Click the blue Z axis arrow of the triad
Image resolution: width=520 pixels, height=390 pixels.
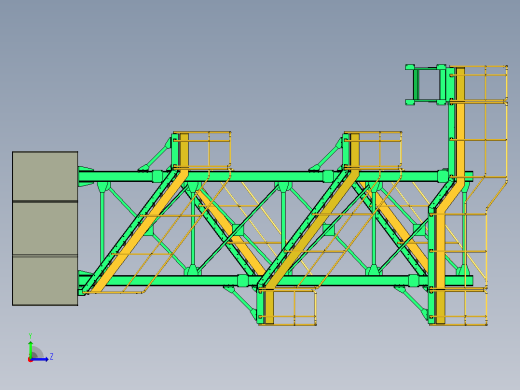[x=40, y=359]
